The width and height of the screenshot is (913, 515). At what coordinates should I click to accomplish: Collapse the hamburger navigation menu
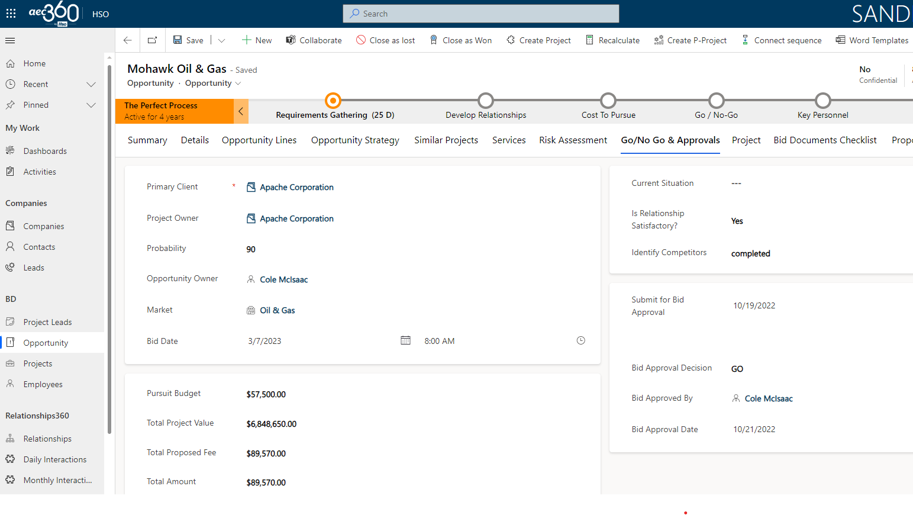tap(10, 40)
